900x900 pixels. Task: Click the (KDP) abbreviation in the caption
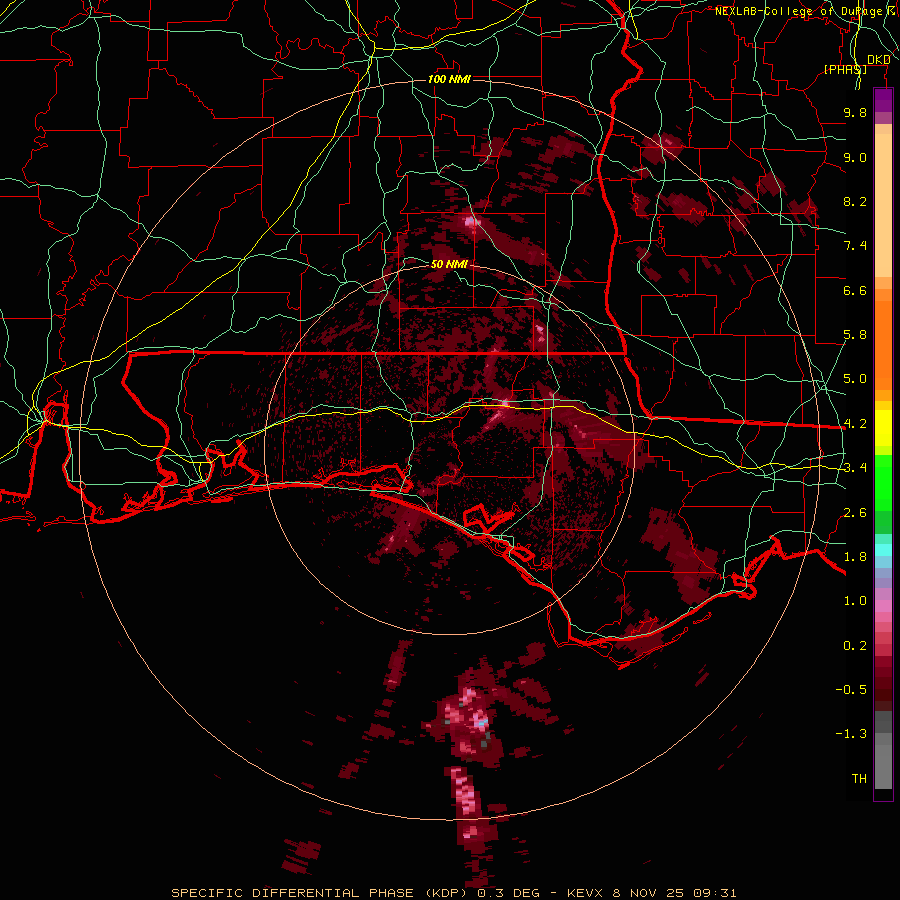coord(447,893)
